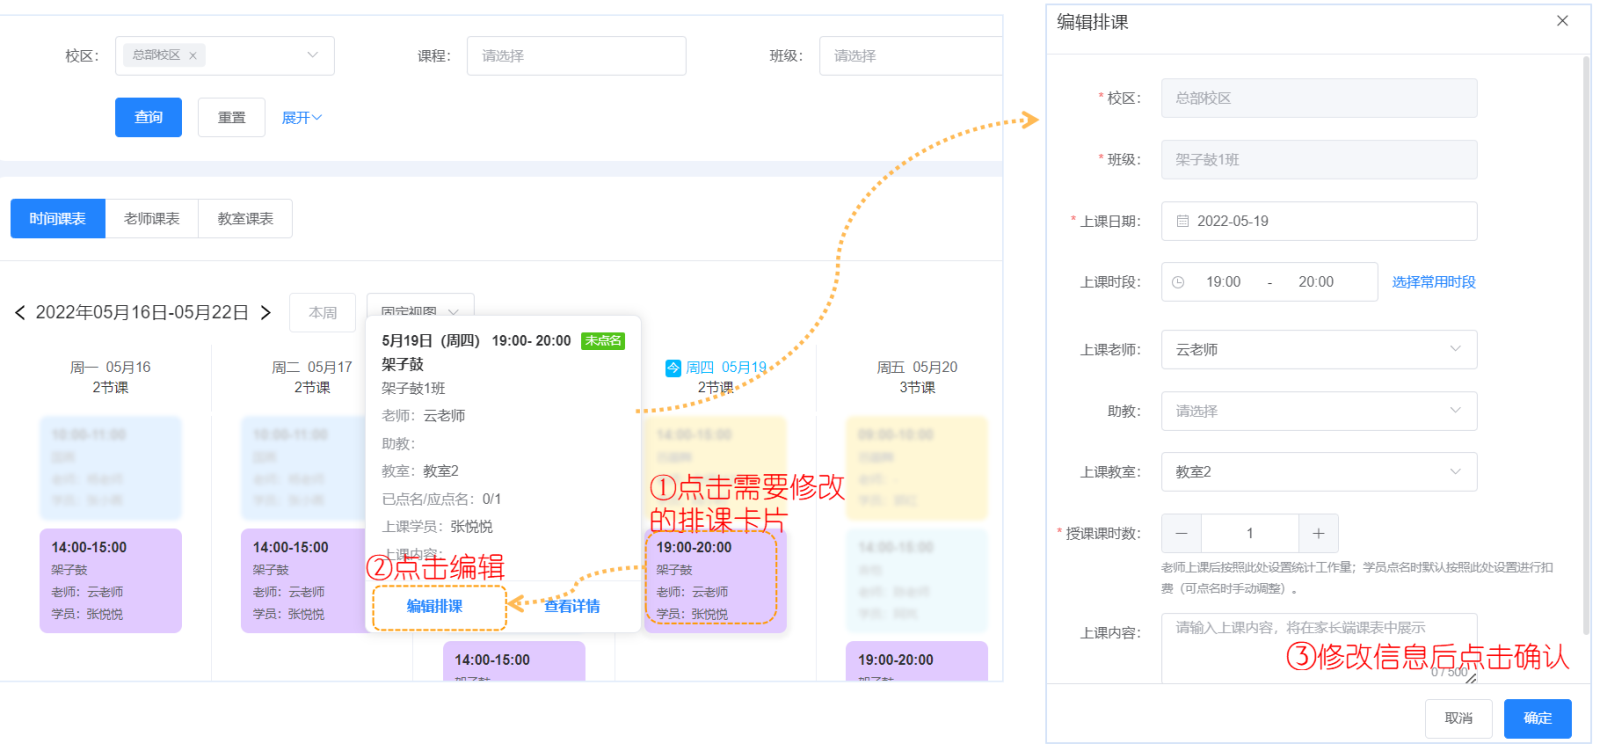Click the 未点名 status tag

[x=603, y=341]
